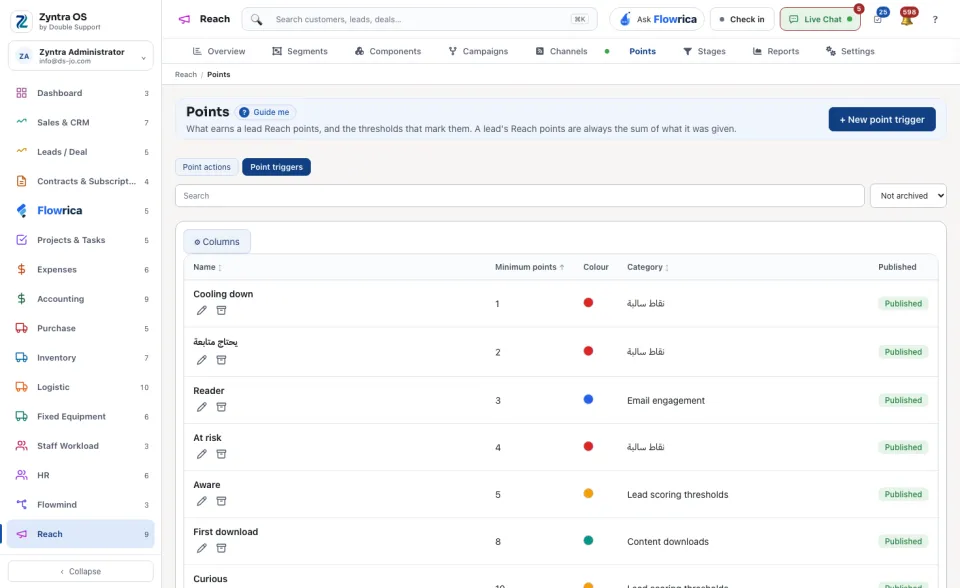Edit the Cooling down trigger with pencil icon
Screen dimensions: 960x588
[201, 311]
